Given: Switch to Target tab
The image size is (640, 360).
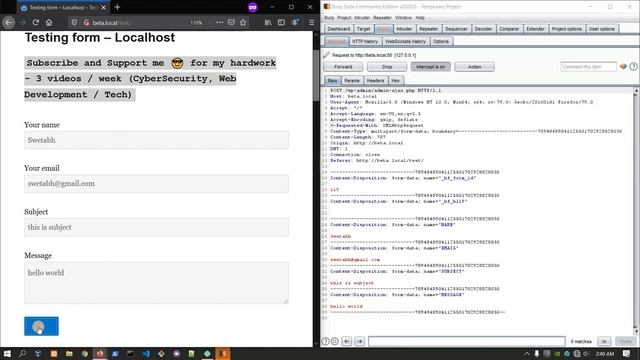Looking at the screenshot, I should 363,29.
